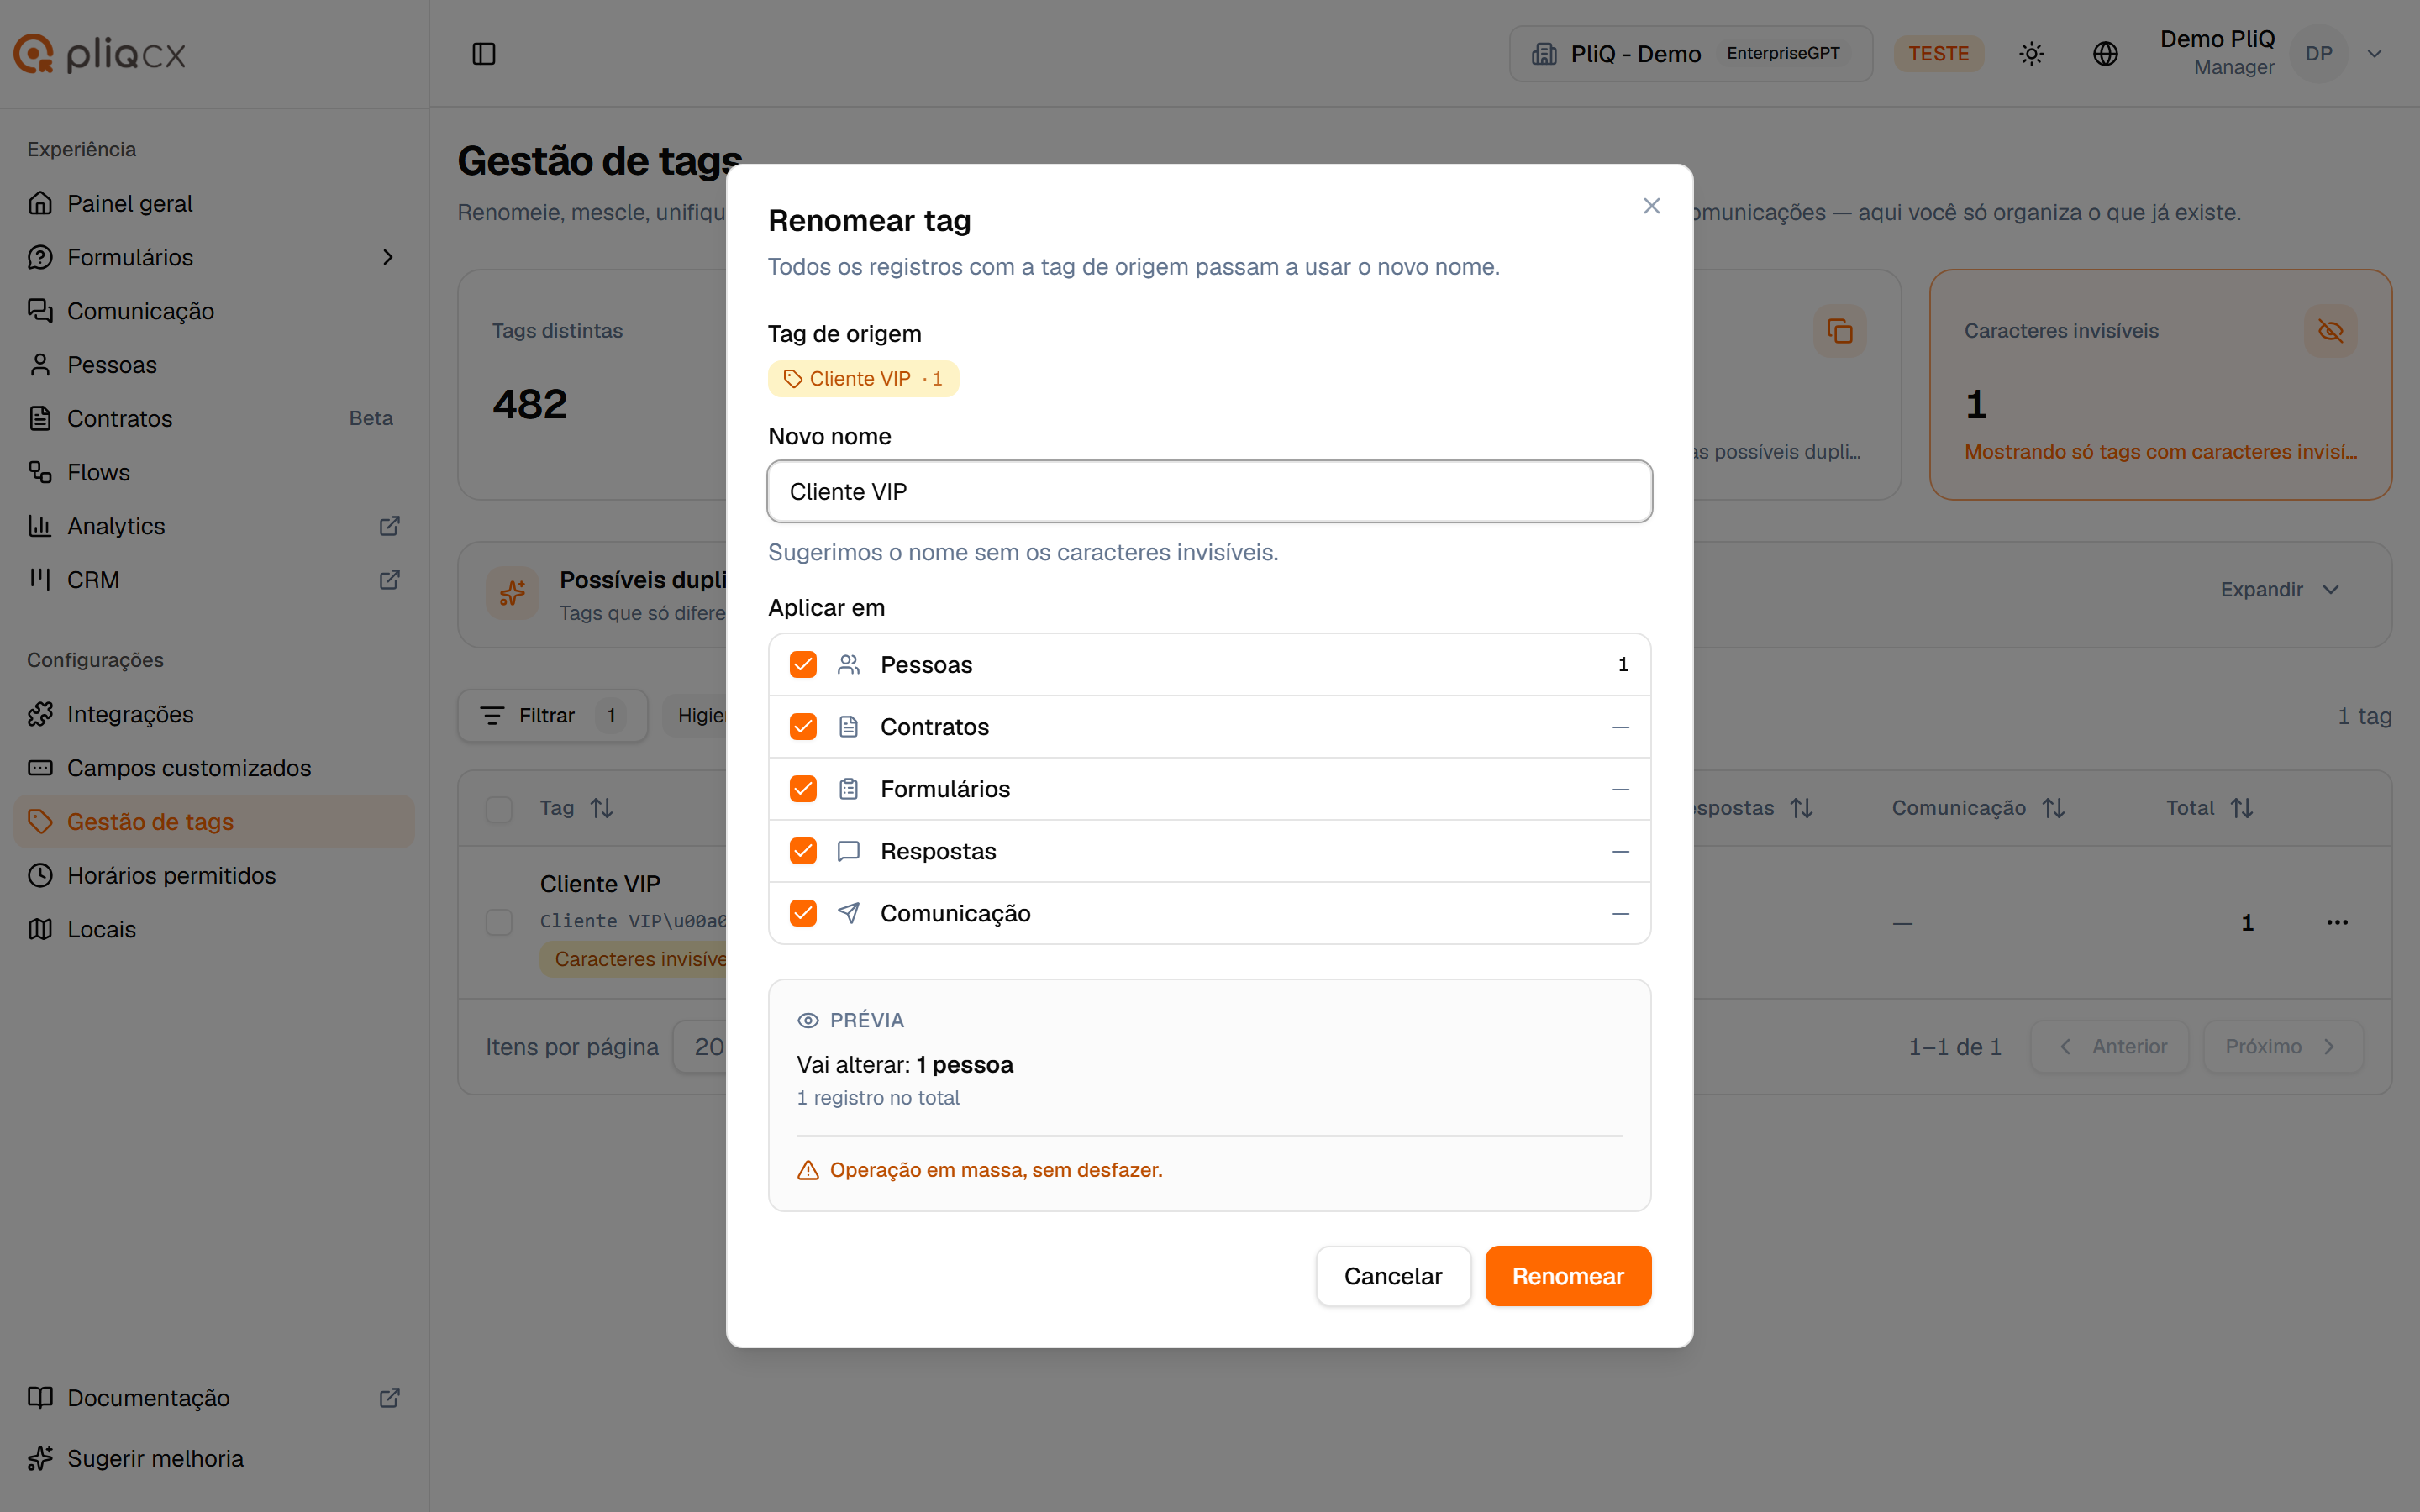Viewport: 2420px width, 1512px height.
Task: Open the Filtrar filter button
Action: (553, 716)
